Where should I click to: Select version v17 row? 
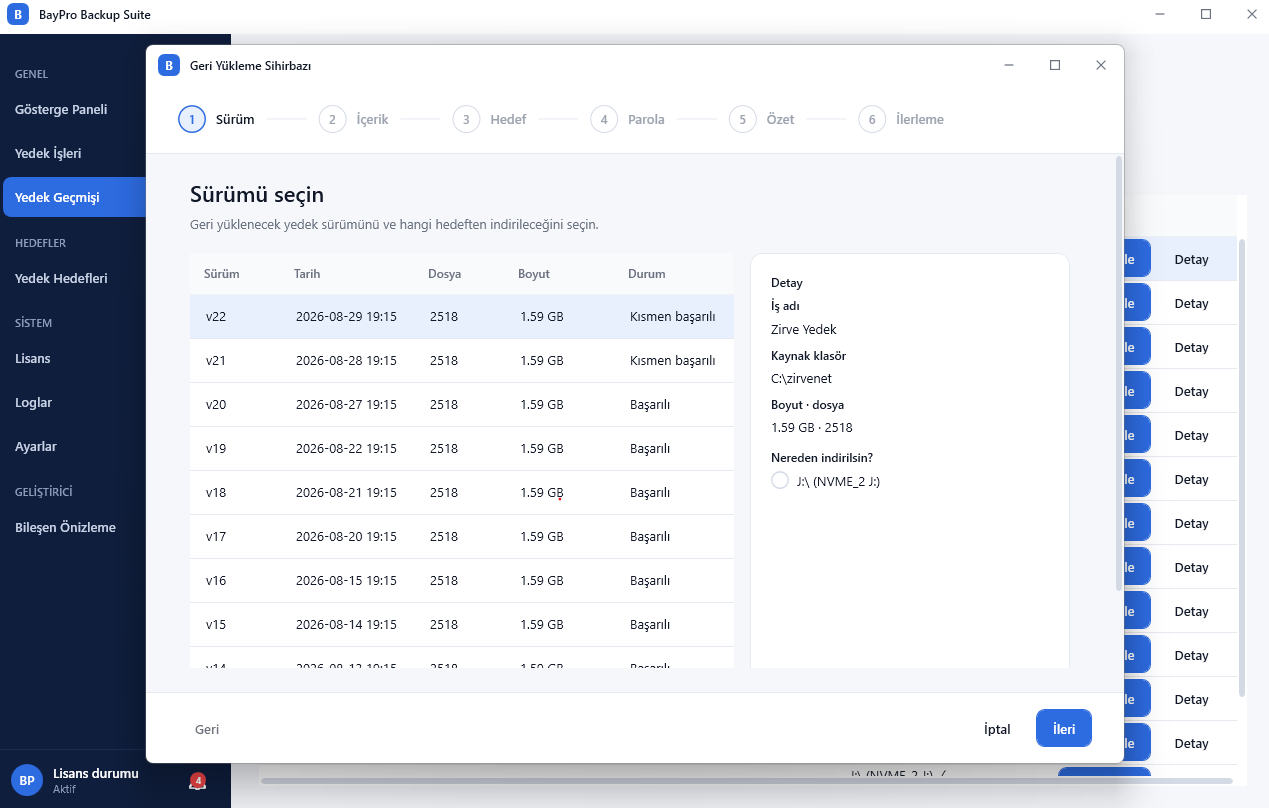[462, 537]
